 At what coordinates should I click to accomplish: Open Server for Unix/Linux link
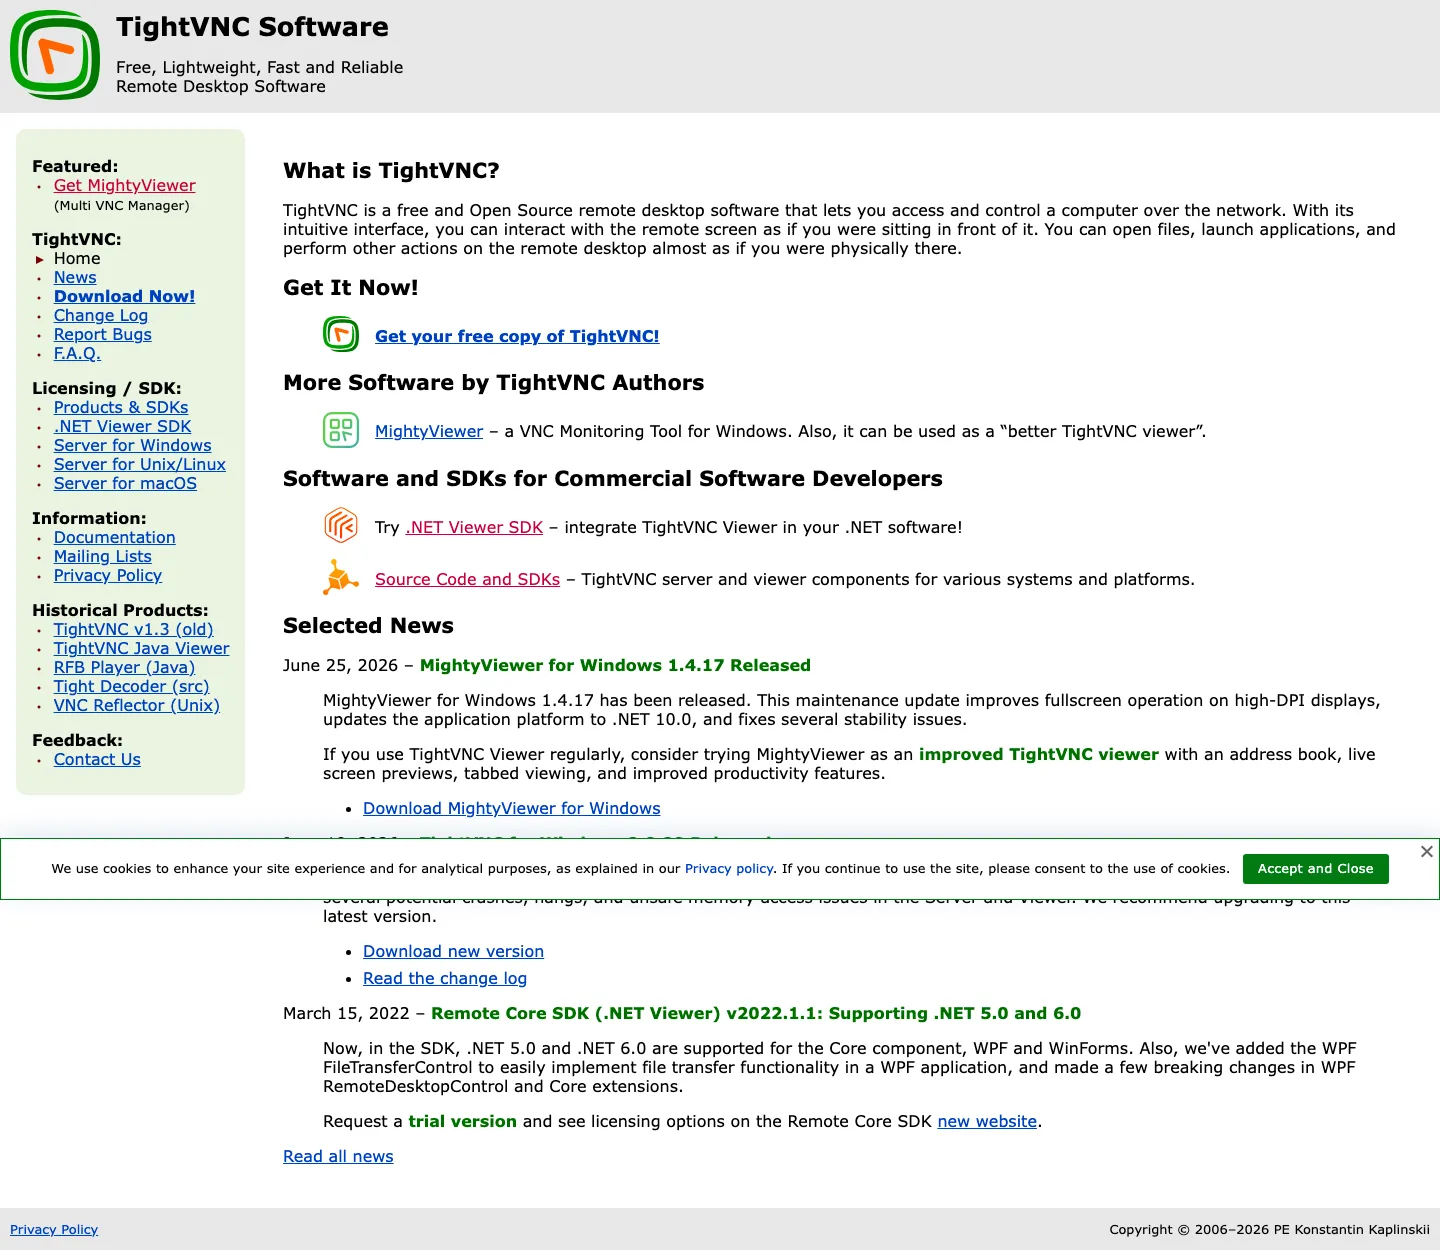coord(140,464)
